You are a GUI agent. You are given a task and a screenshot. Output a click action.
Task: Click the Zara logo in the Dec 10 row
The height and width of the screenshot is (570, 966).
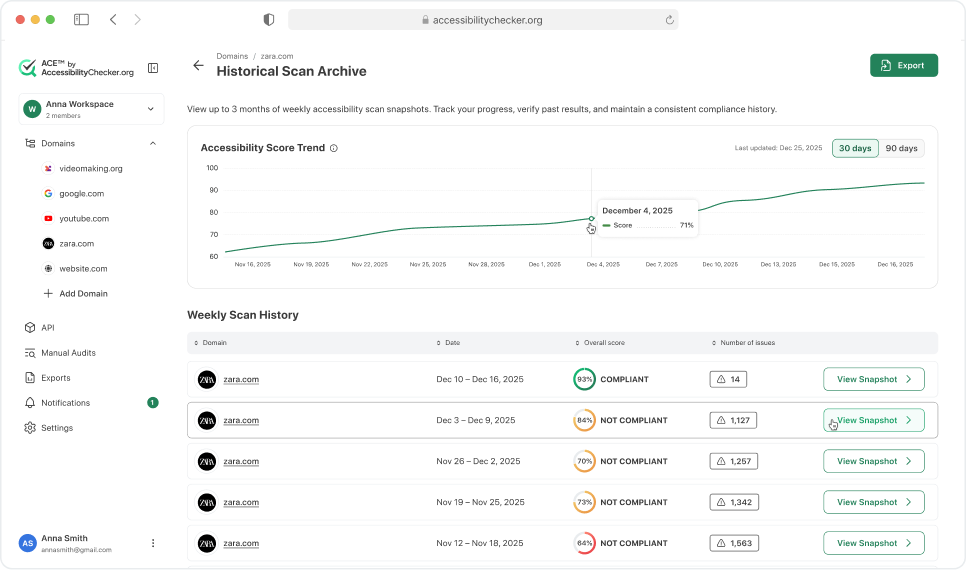207,380
